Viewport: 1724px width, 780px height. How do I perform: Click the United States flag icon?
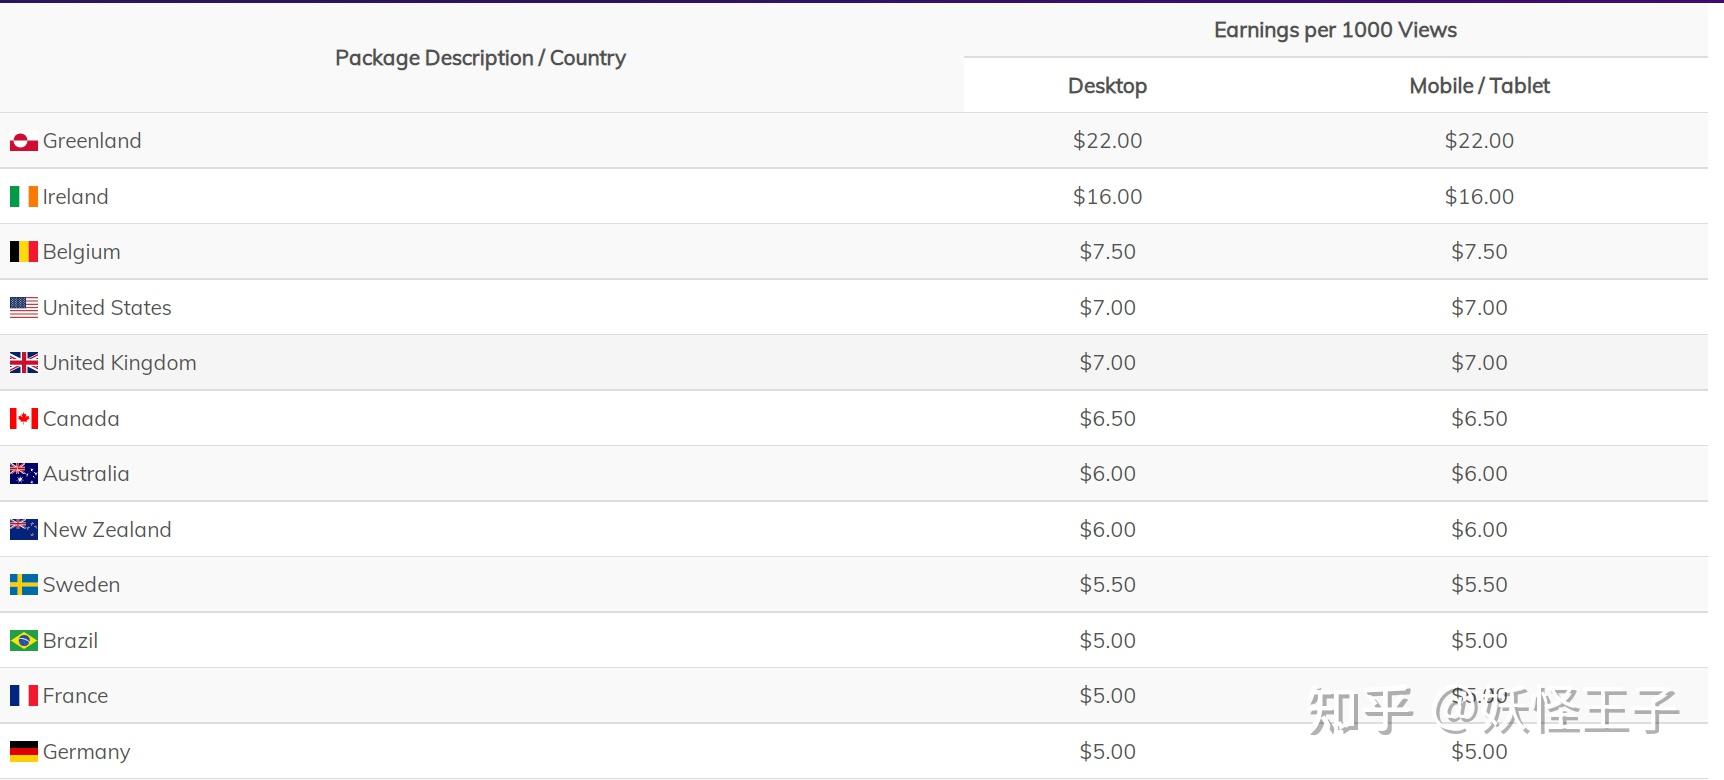coord(24,308)
